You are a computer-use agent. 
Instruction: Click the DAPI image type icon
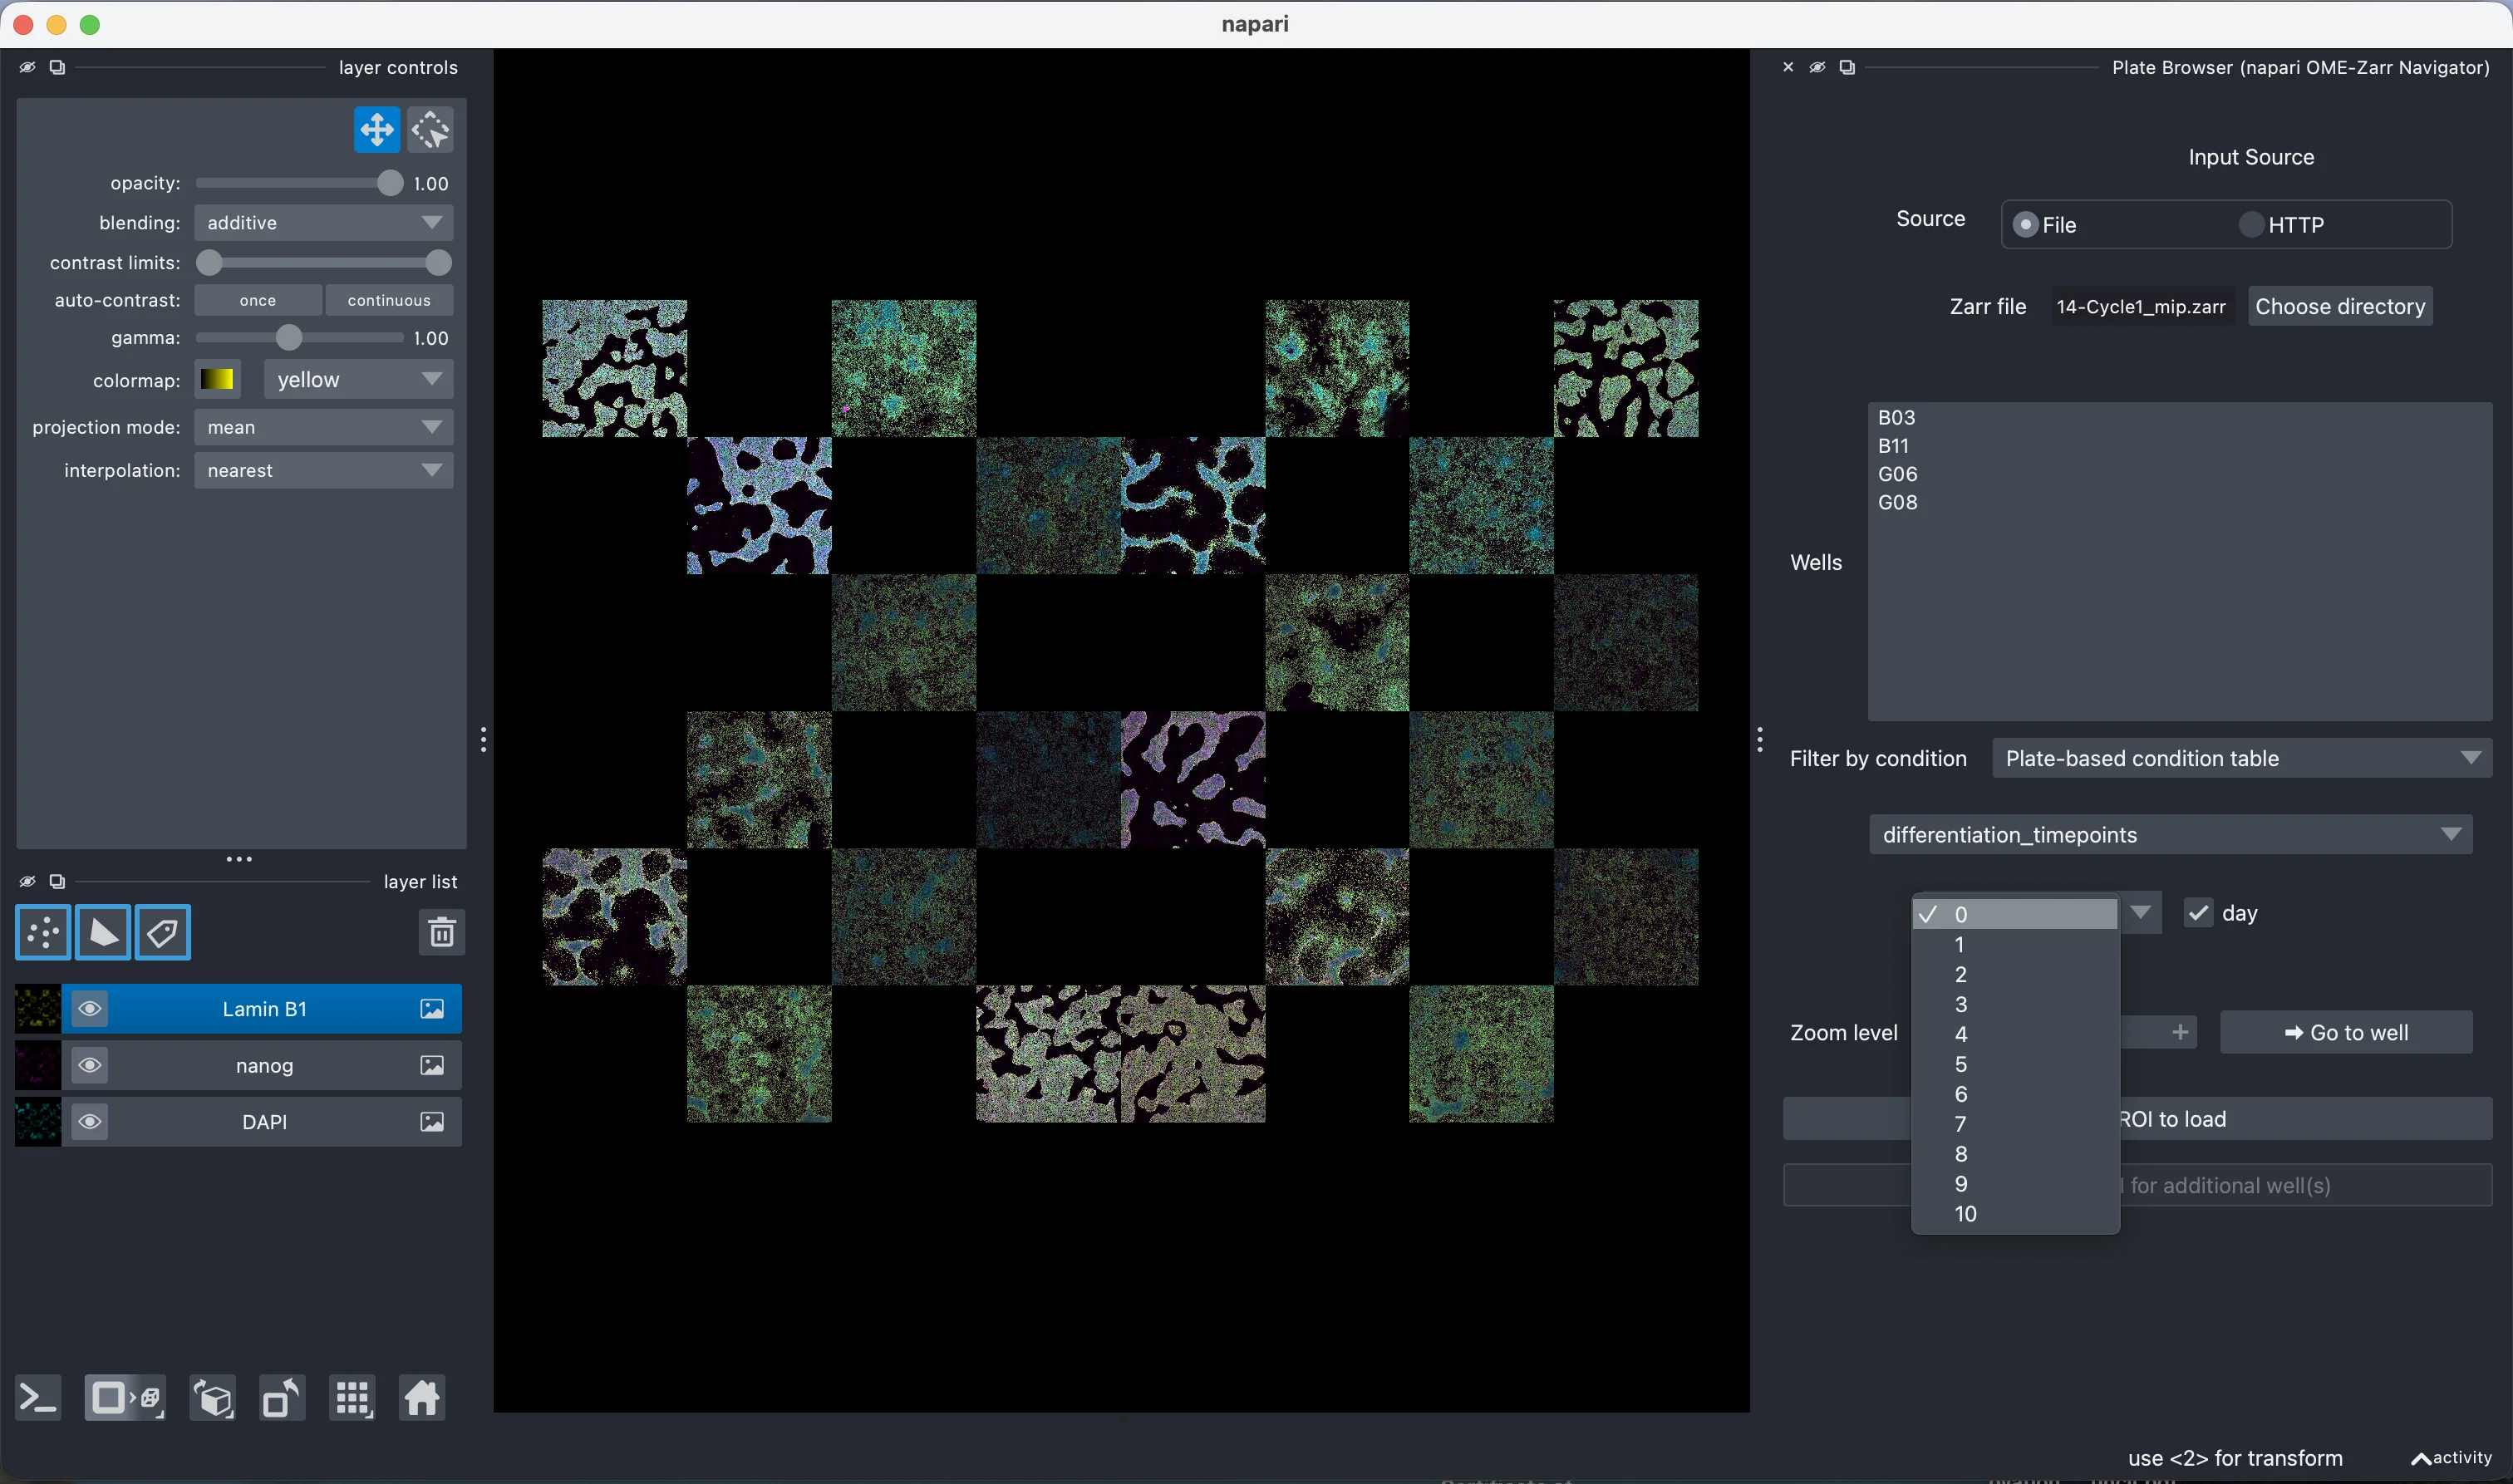432,1122
